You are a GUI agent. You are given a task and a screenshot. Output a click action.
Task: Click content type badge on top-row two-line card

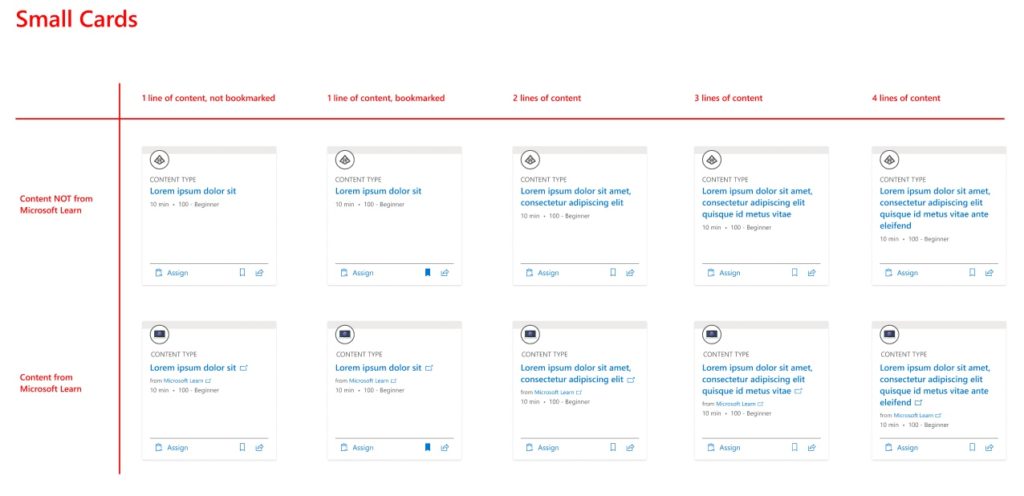coord(530,160)
